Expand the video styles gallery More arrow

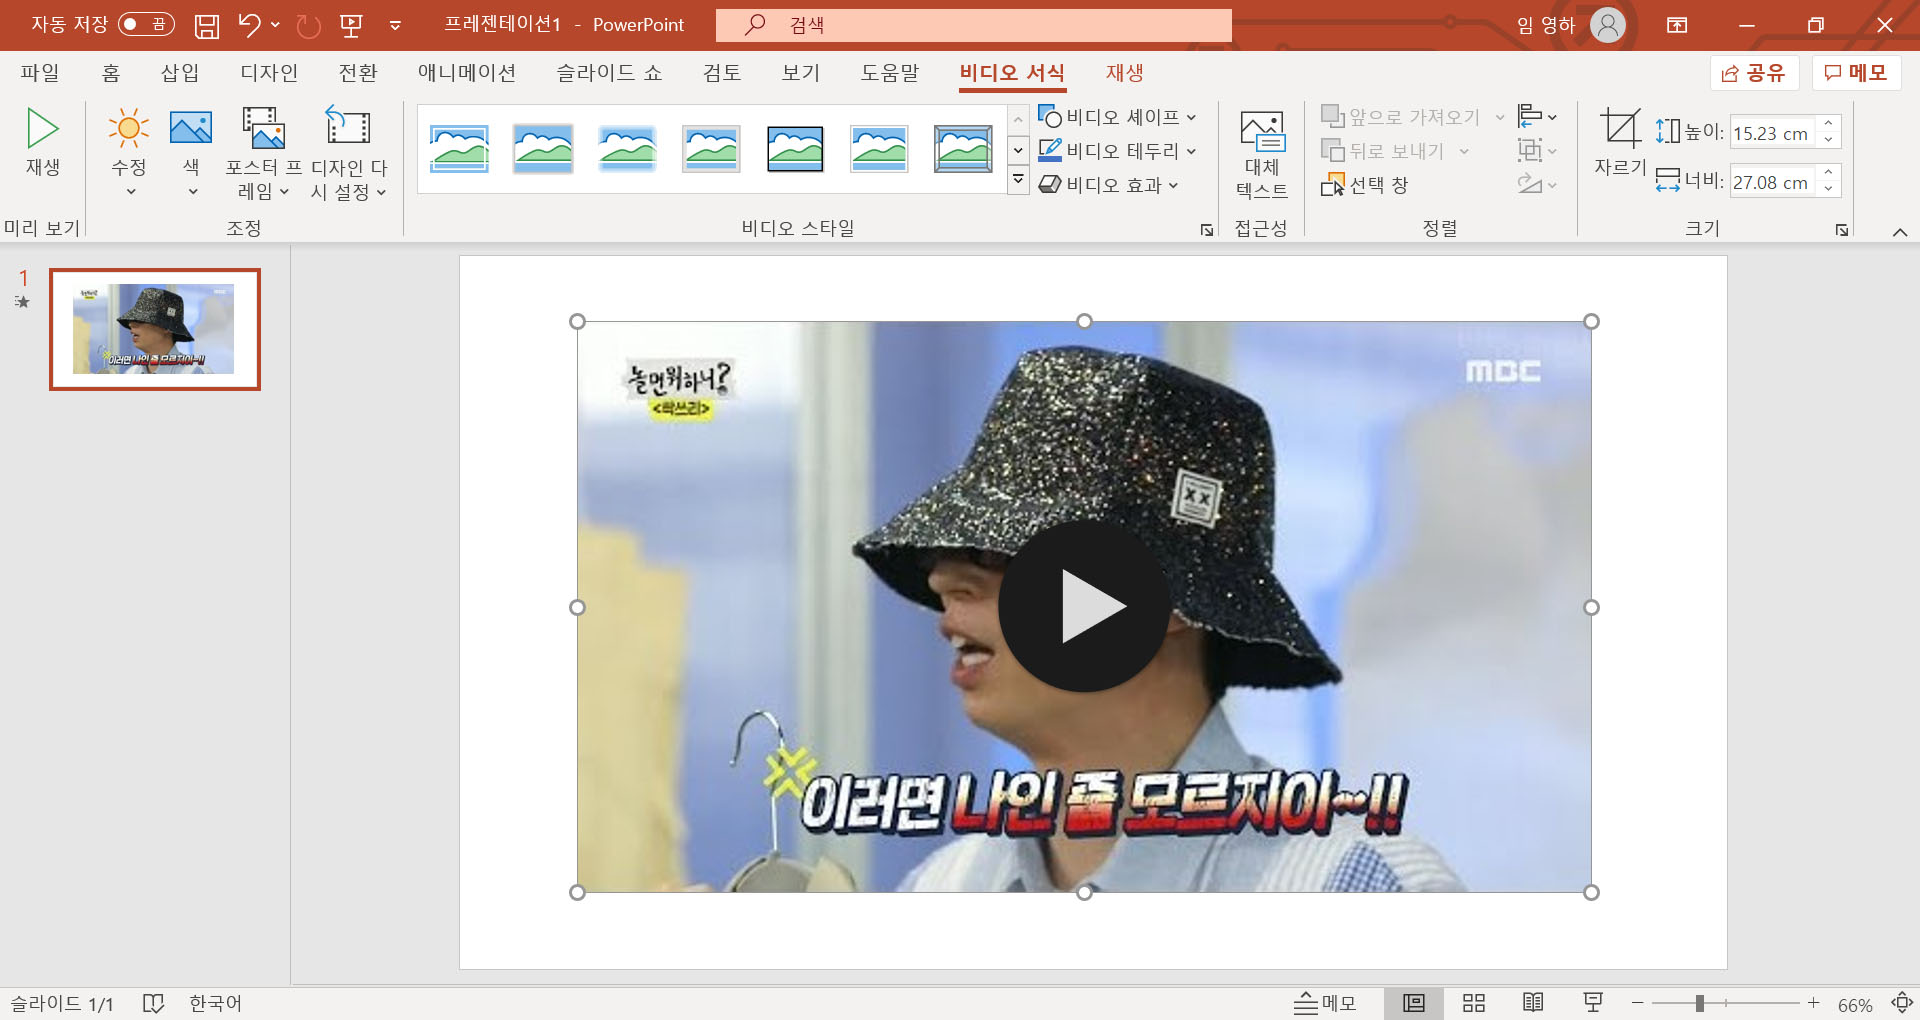point(1018,180)
